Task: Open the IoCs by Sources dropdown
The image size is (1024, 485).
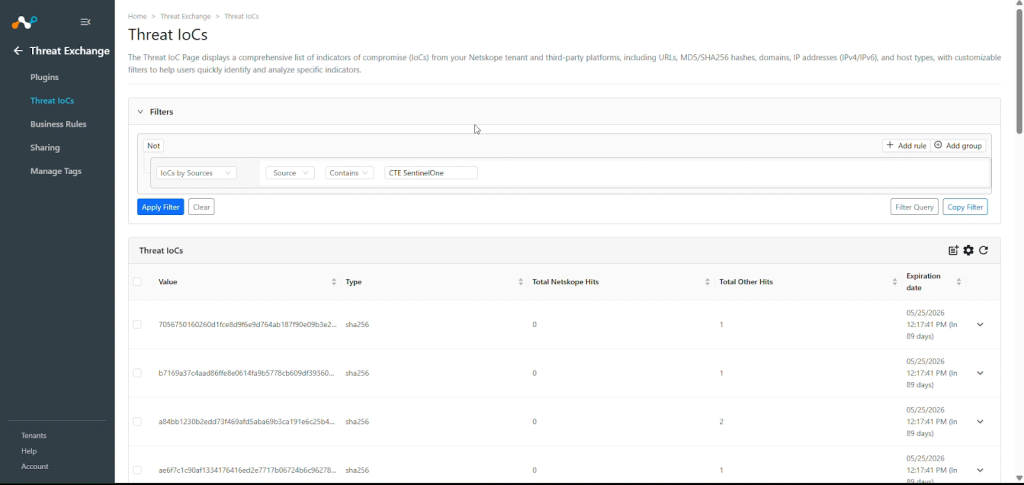Action: [x=196, y=173]
